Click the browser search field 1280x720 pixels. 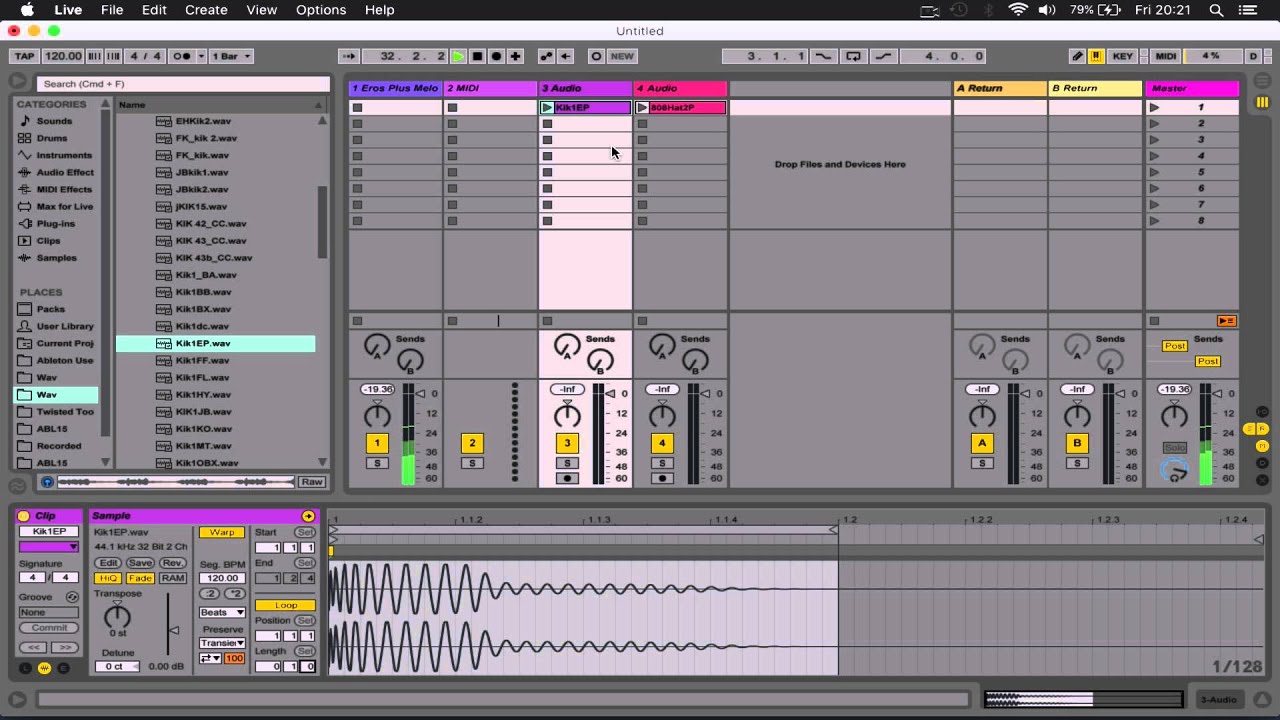coord(183,84)
